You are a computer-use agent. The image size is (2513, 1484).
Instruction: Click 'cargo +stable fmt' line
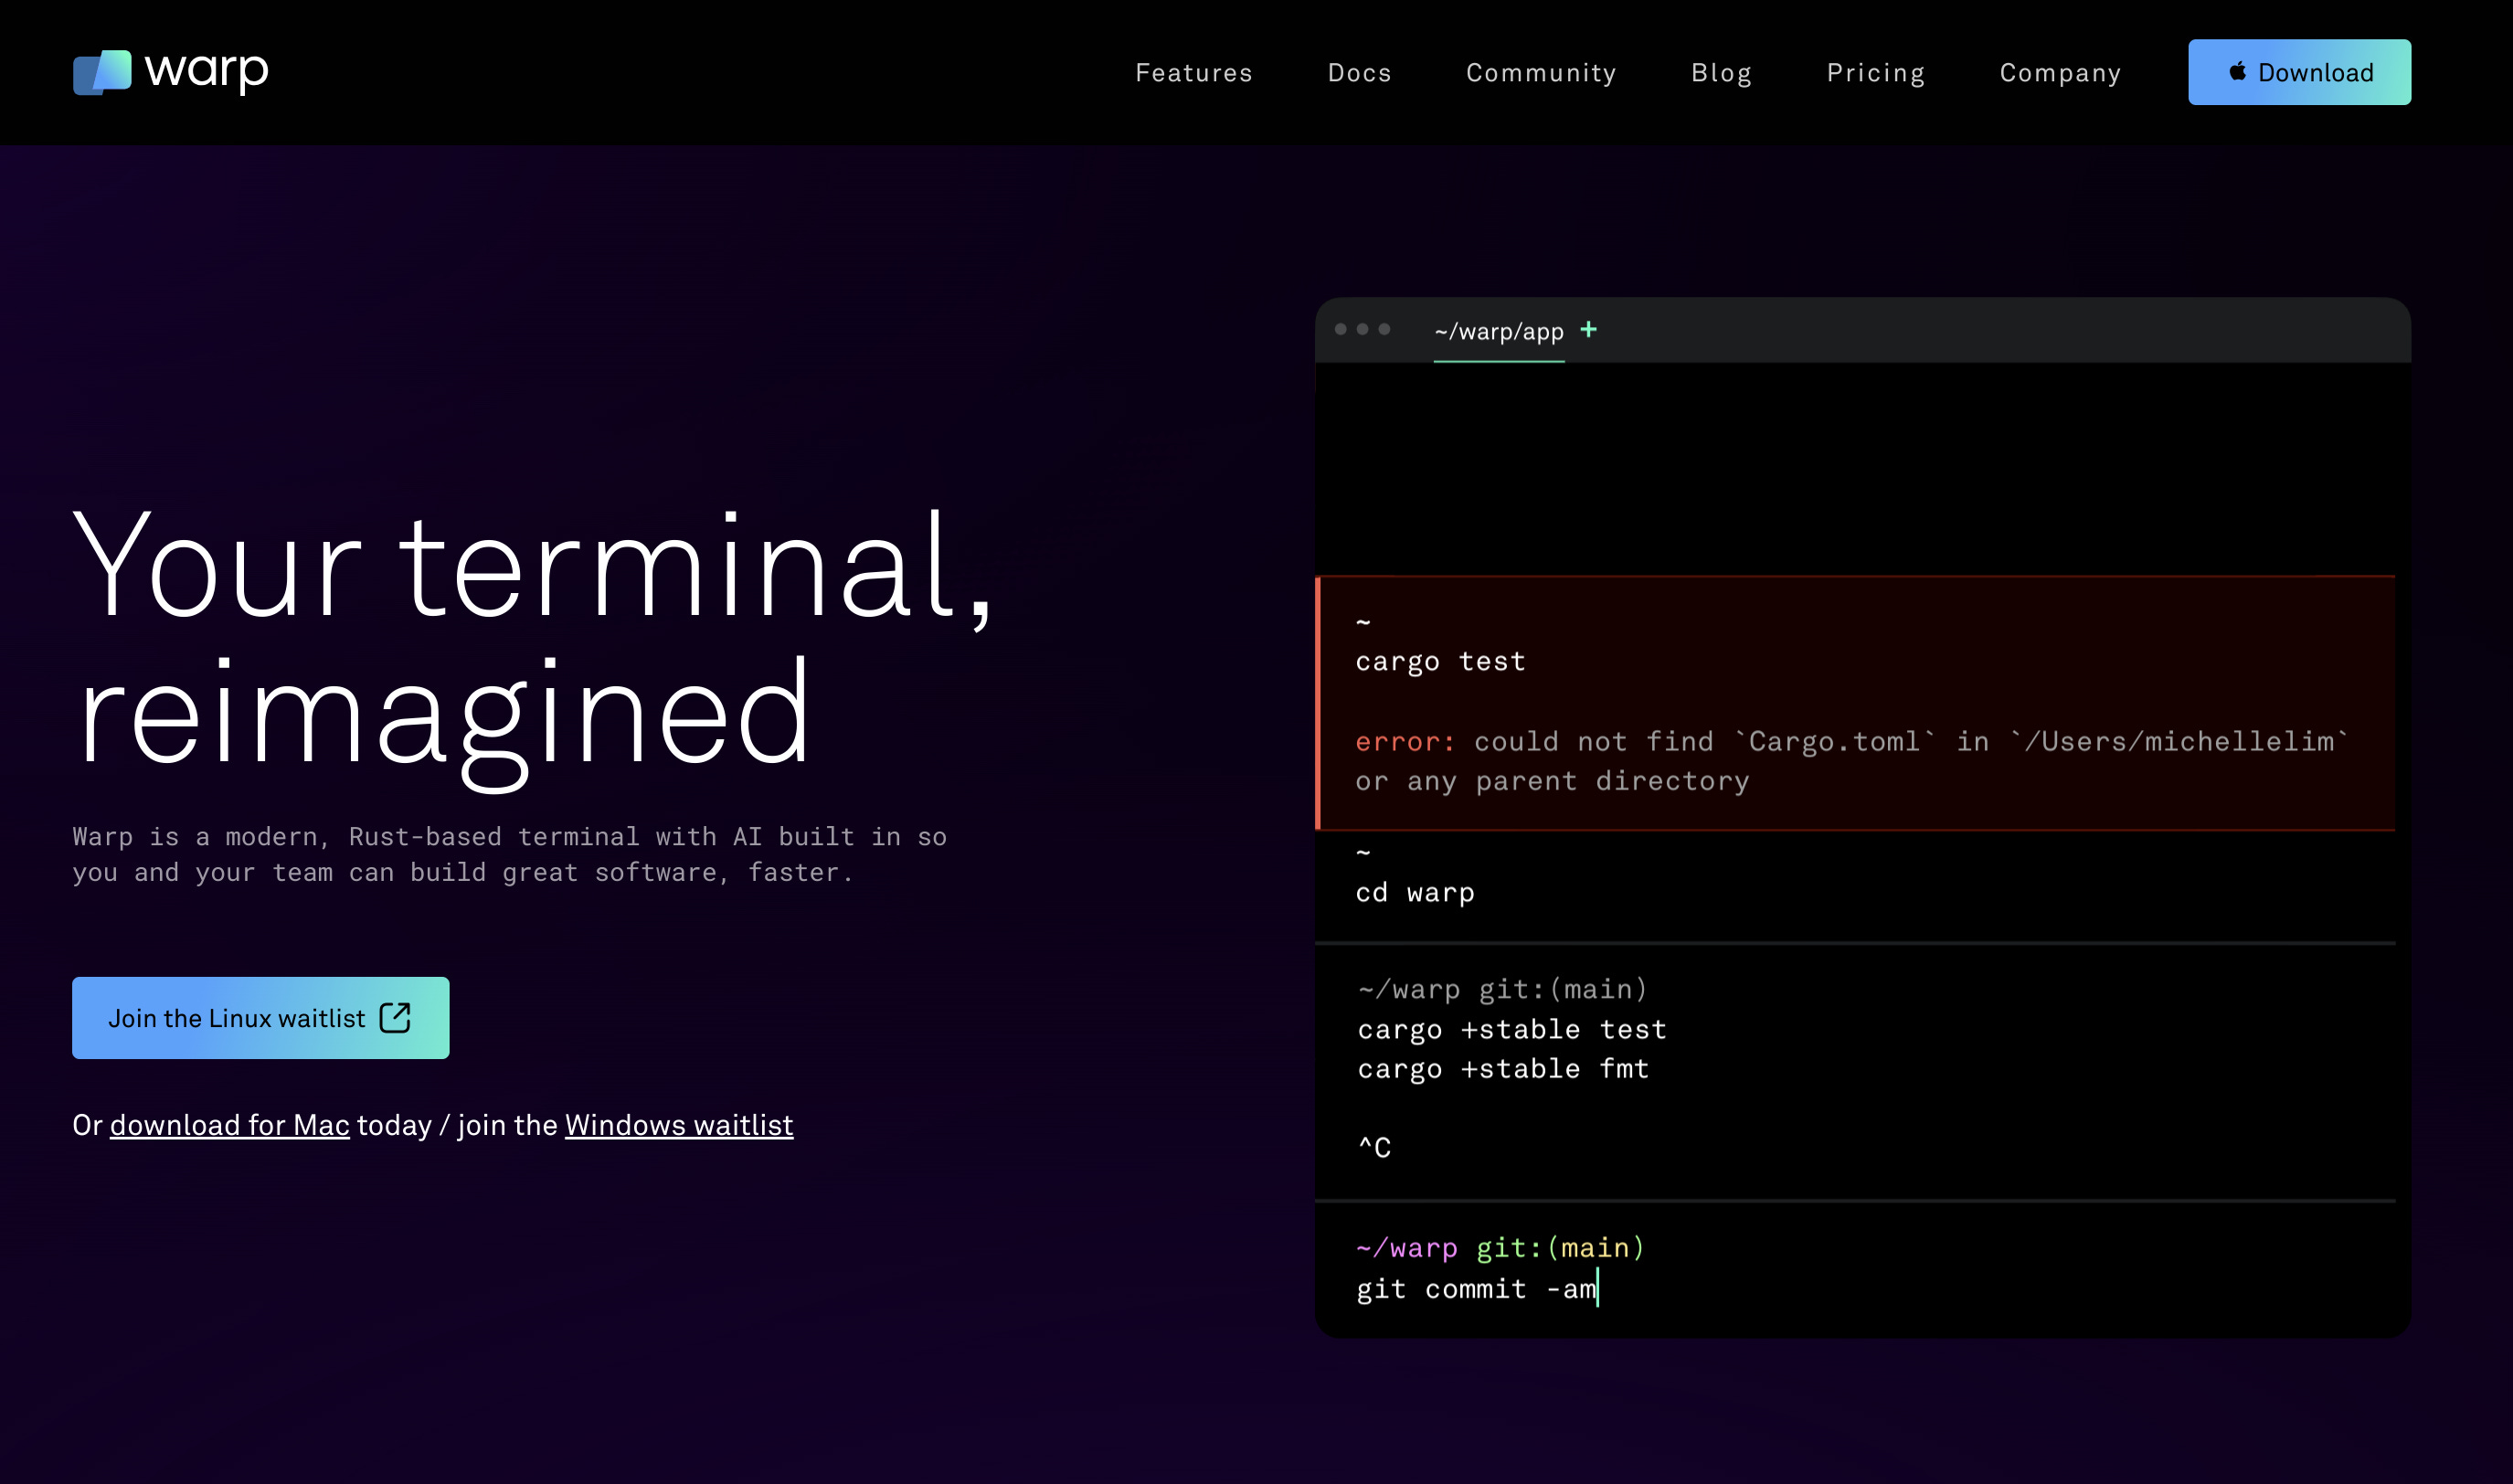point(1503,1069)
